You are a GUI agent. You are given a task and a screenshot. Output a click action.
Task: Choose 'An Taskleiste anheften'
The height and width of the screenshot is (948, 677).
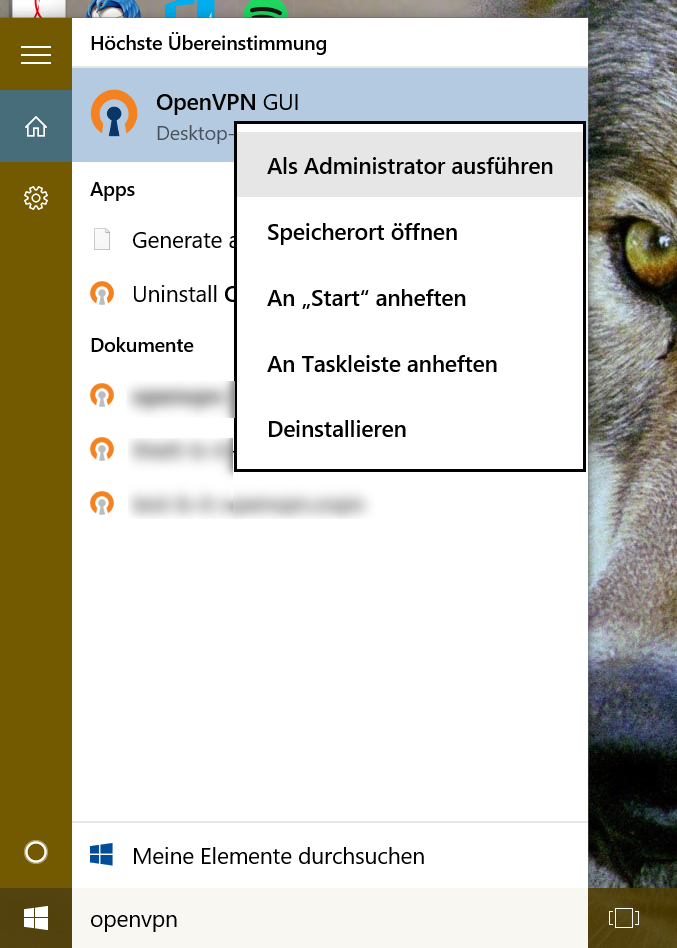[382, 364]
